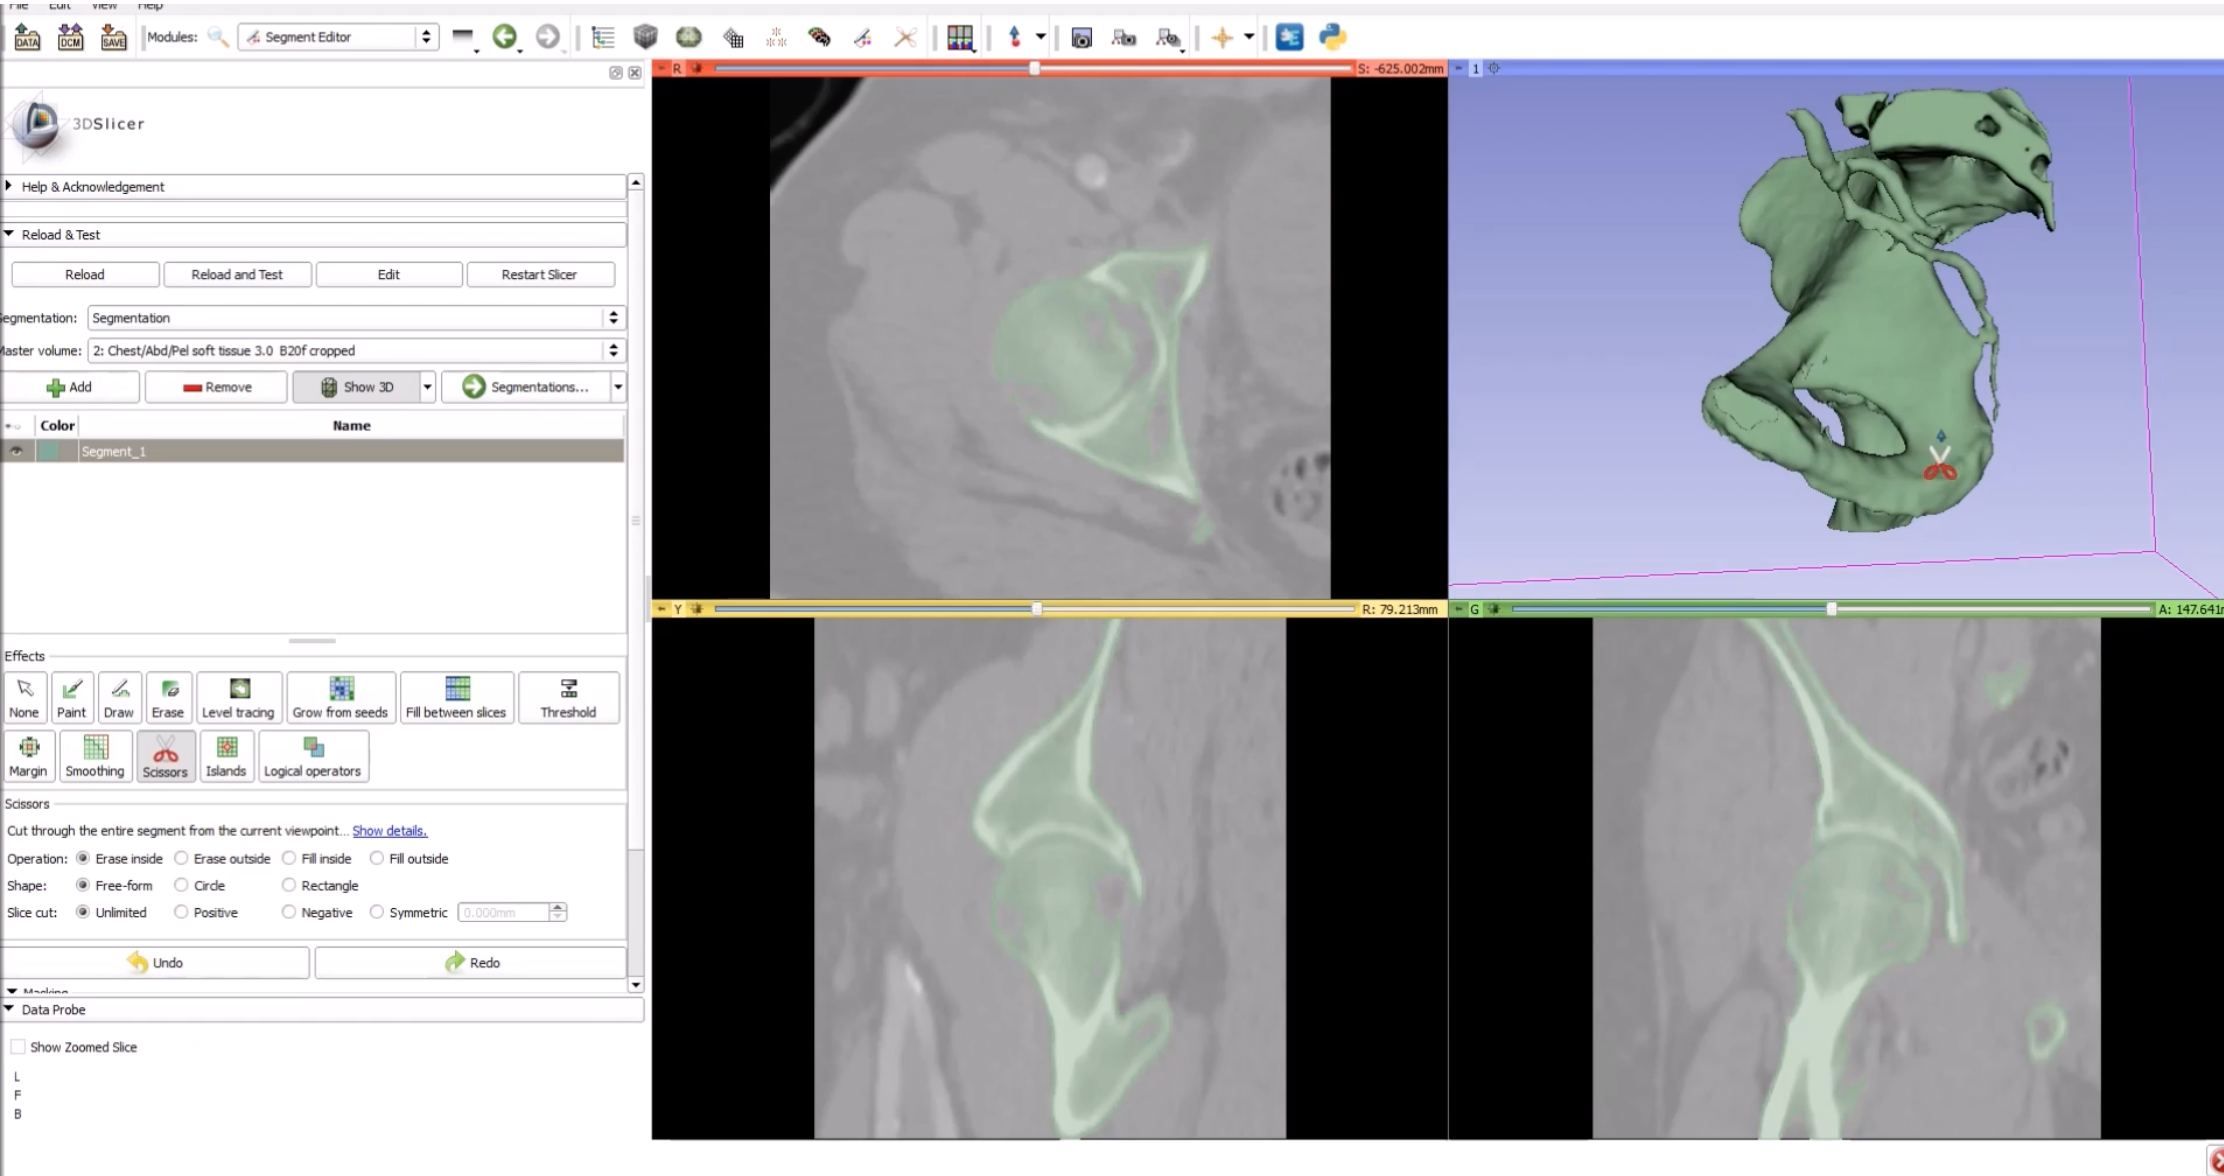Click Segment_1 color swatch
This screenshot has height=1176, width=2224.
coord(48,451)
